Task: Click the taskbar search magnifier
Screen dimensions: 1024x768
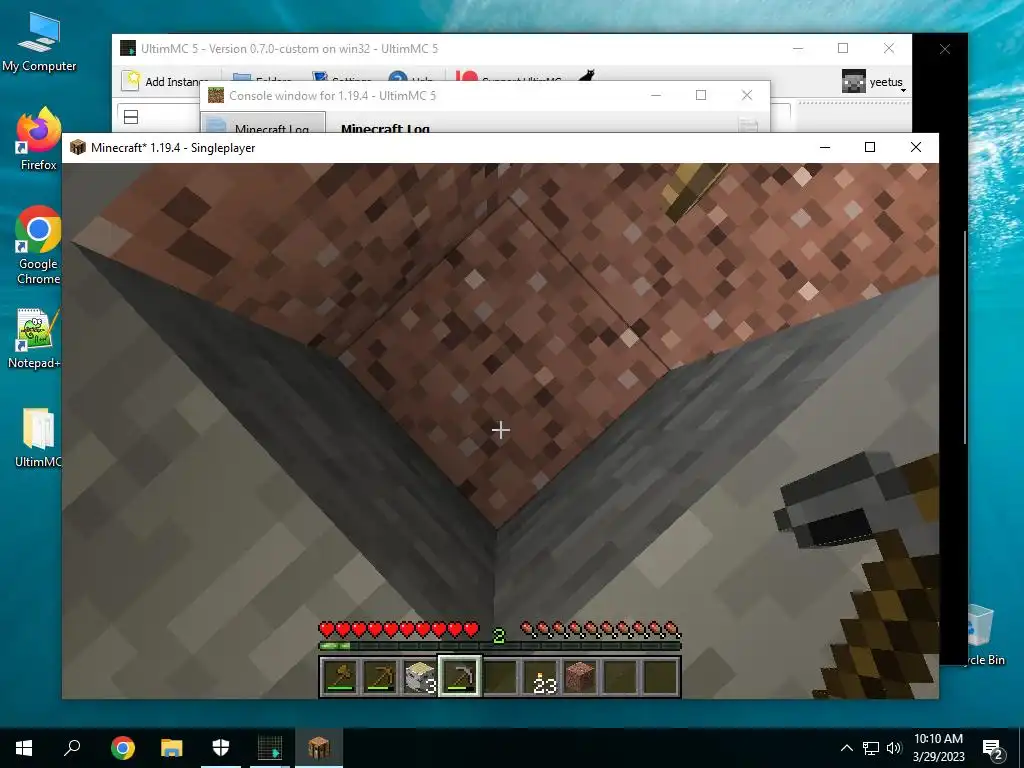Action: pos(72,748)
